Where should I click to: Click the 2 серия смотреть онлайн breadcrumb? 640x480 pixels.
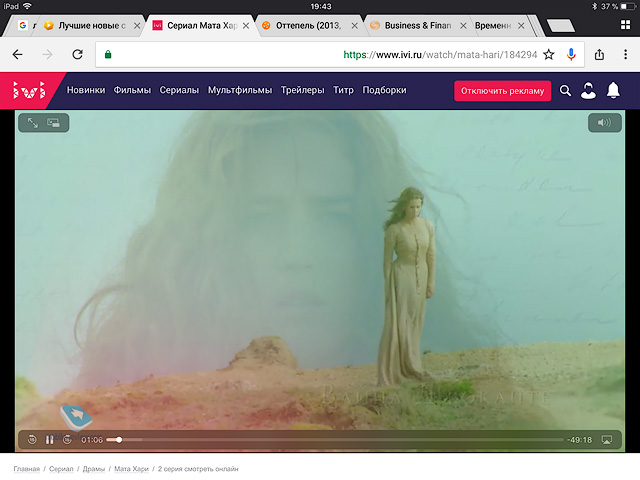click(x=198, y=469)
